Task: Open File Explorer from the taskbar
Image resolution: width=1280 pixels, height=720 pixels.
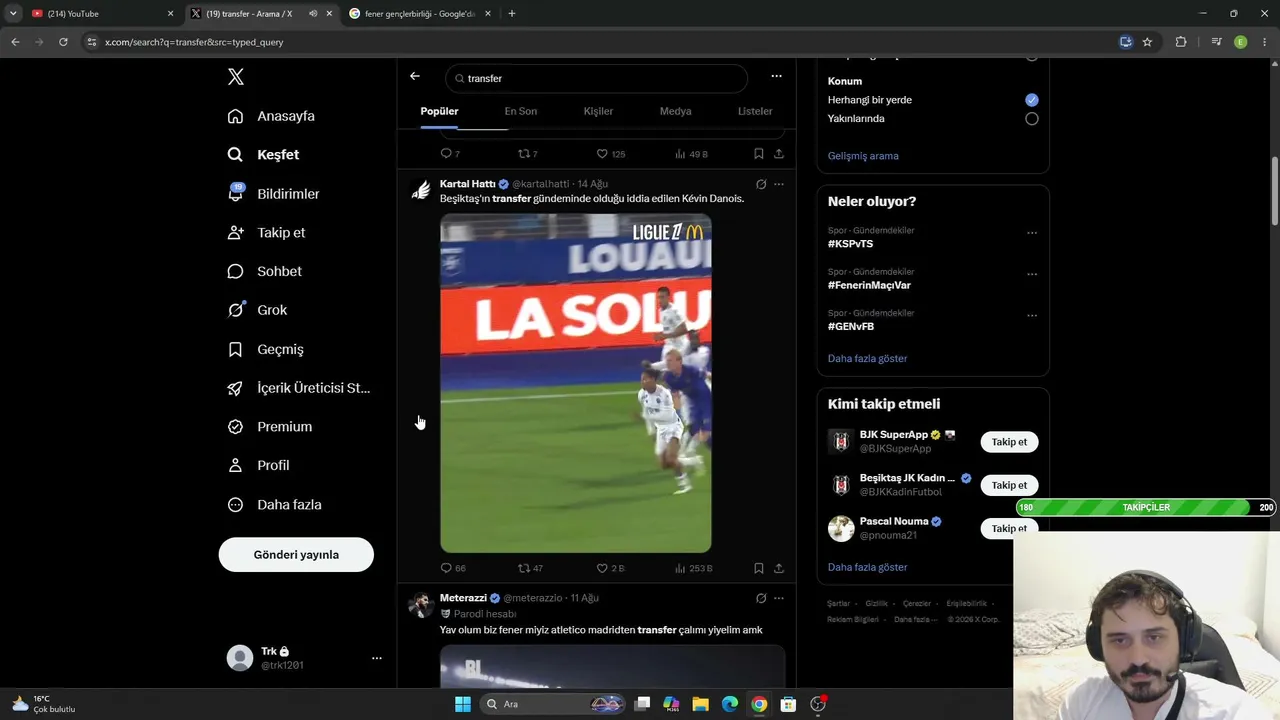Action: [x=701, y=704]
